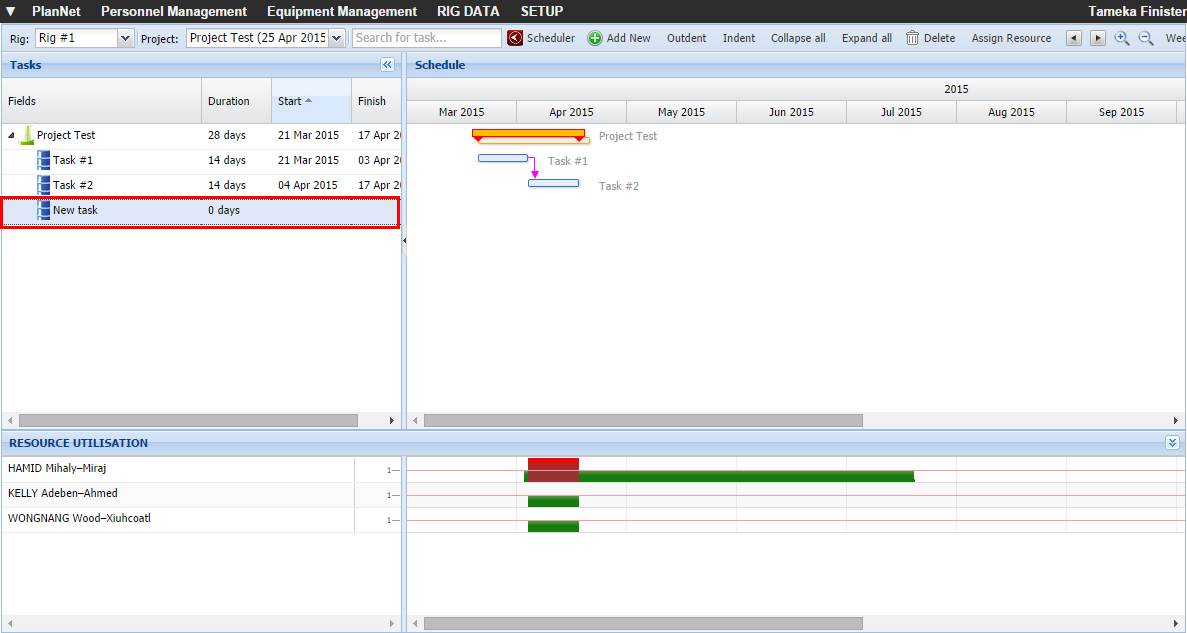Image resolution: width=1187 pixels, height=633 pixels.
Task: Click the Schedule horizontal scrollbar thumb
Action: point(642,421)
